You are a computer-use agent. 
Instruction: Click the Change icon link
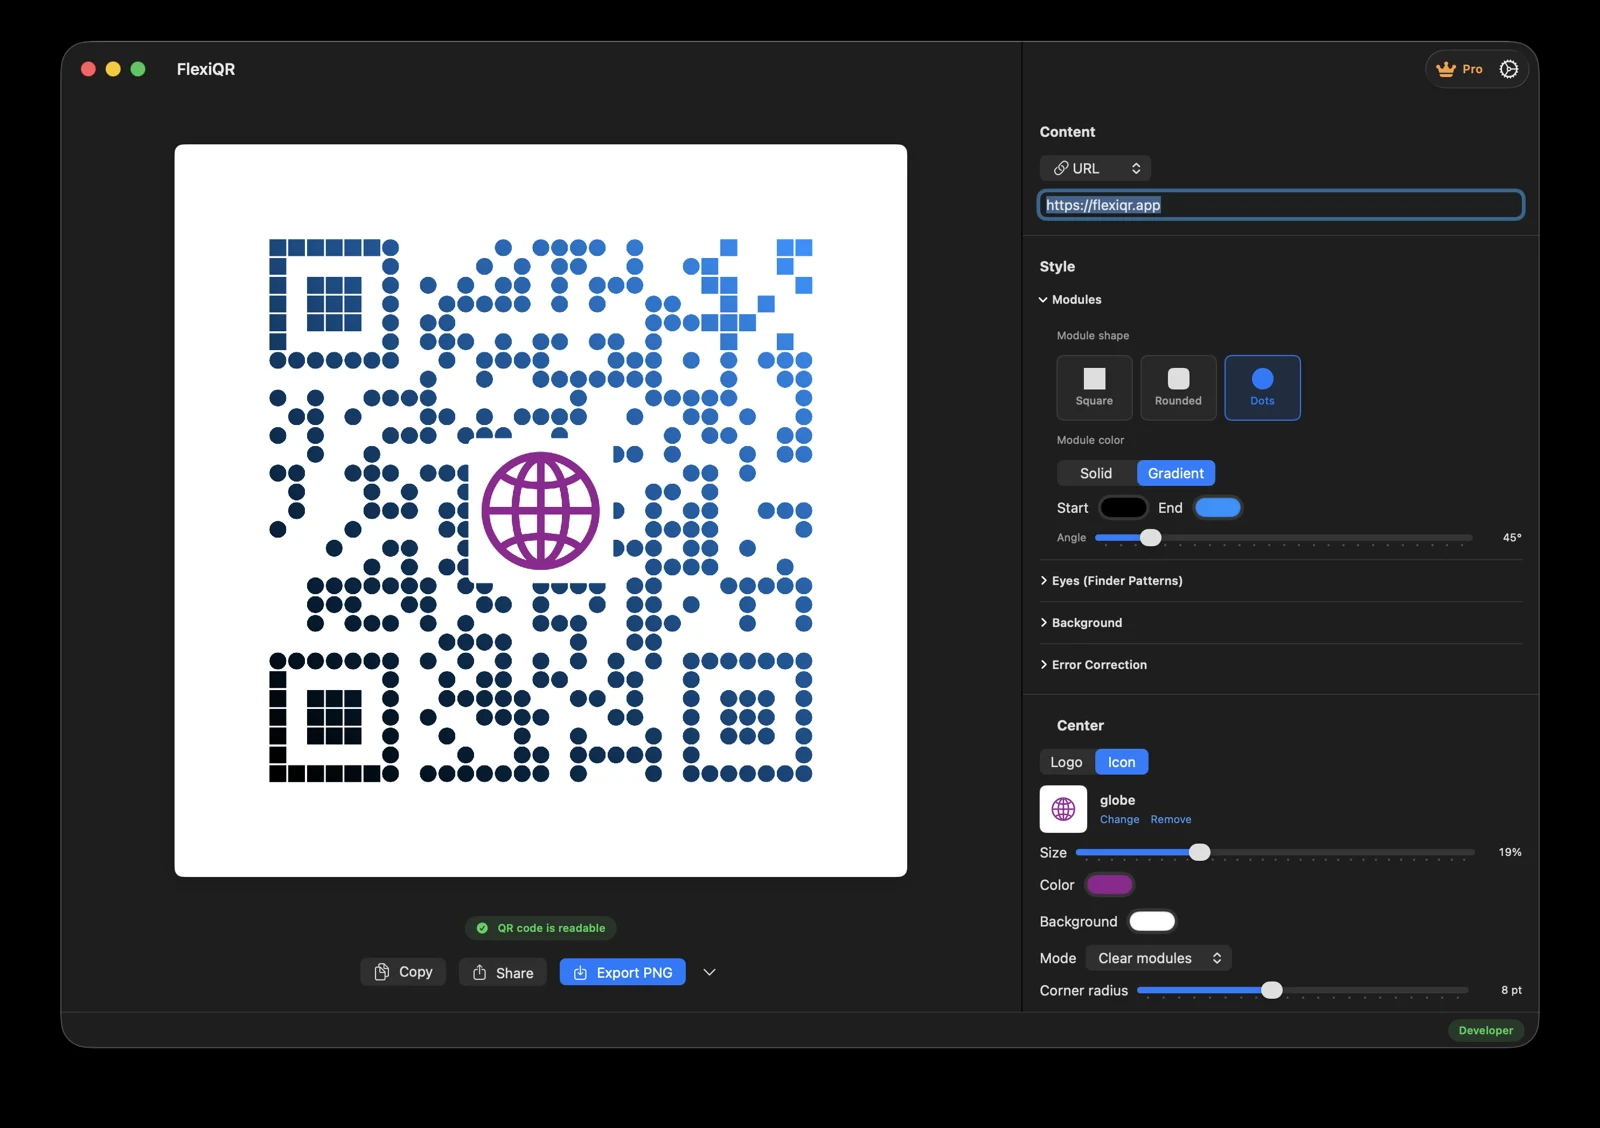[1119, 819]
